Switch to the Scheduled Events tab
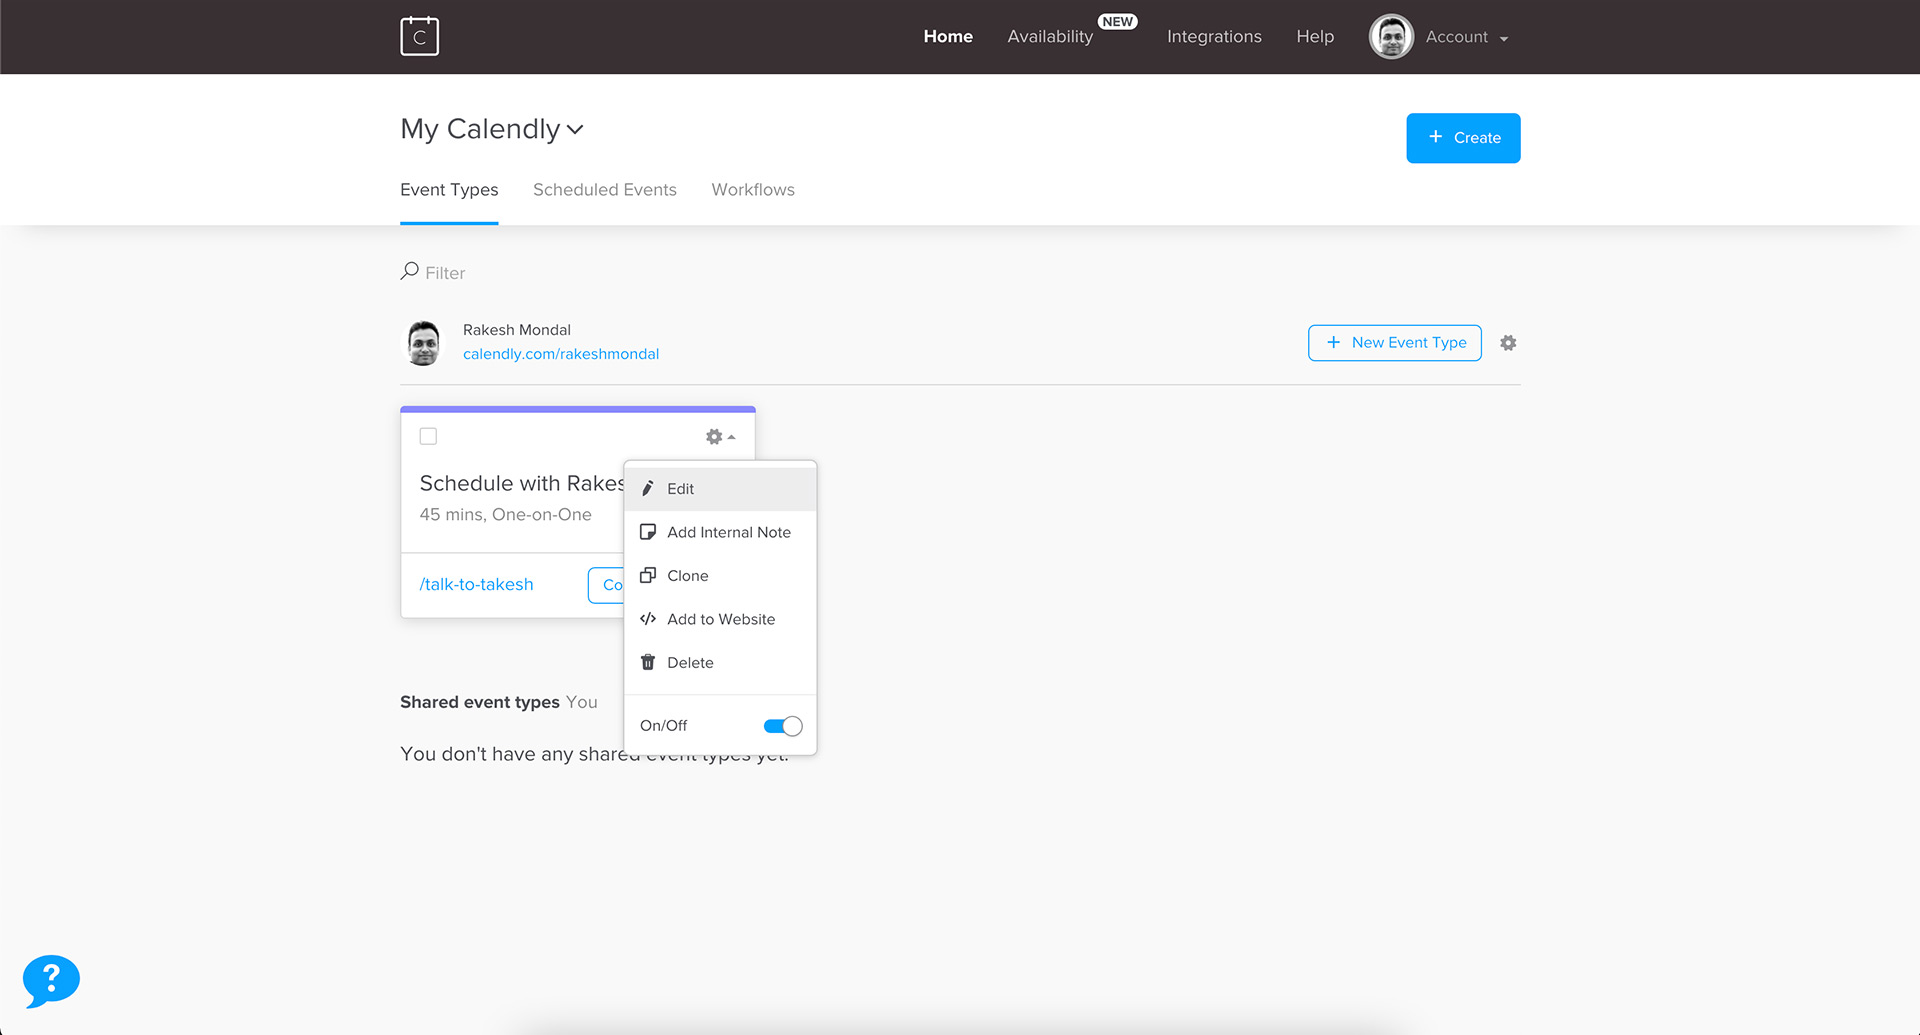The width and height of the screenshot is (1920, 1035). (604, 190)
